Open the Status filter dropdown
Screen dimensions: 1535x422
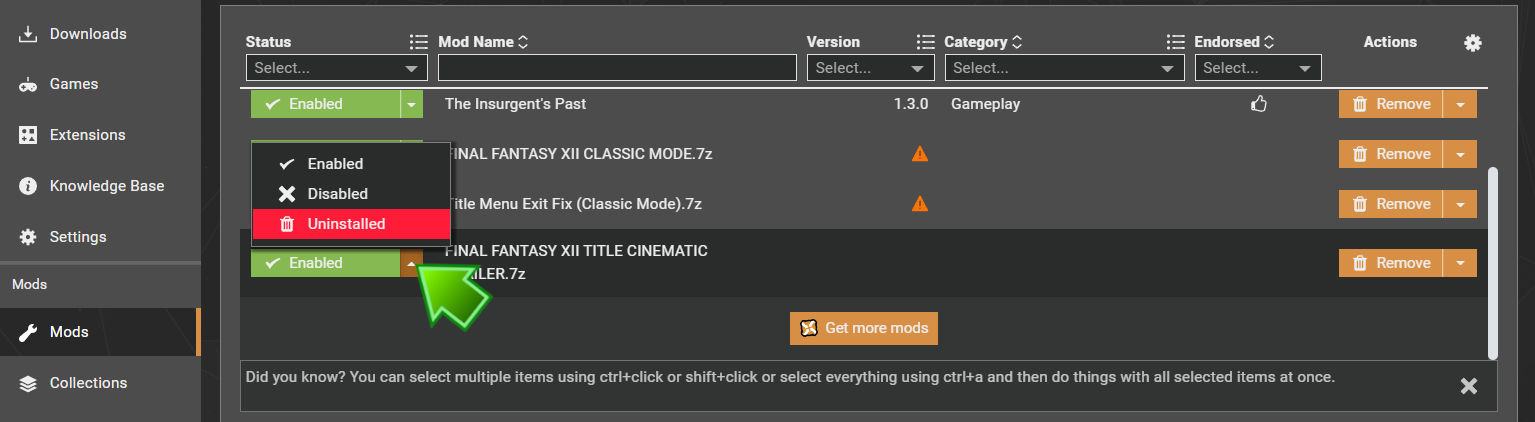337,68
